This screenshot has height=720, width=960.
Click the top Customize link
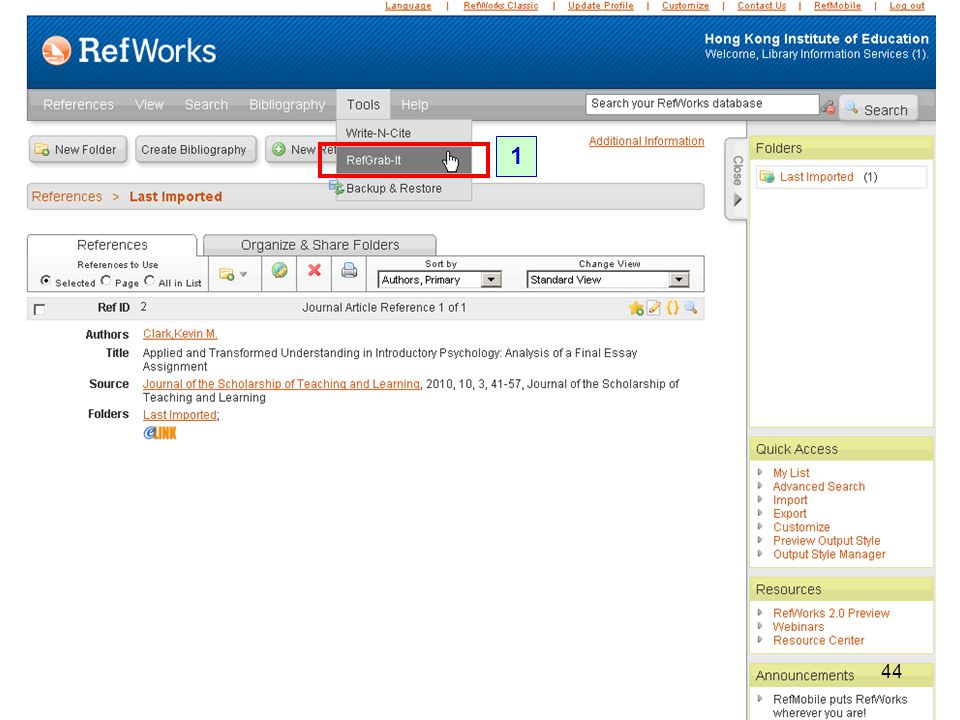[685, 6]
